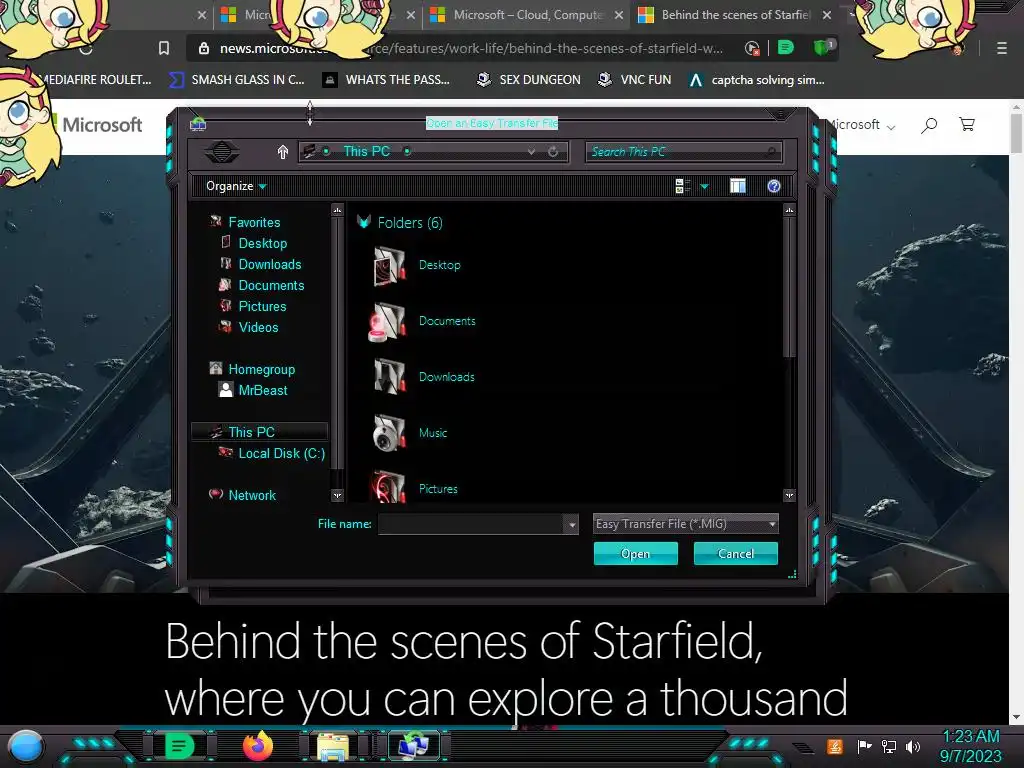The width and height of the screenshot is (1024, 768).
Task: Select Pictures under Favorites
Action: (262, 306)
